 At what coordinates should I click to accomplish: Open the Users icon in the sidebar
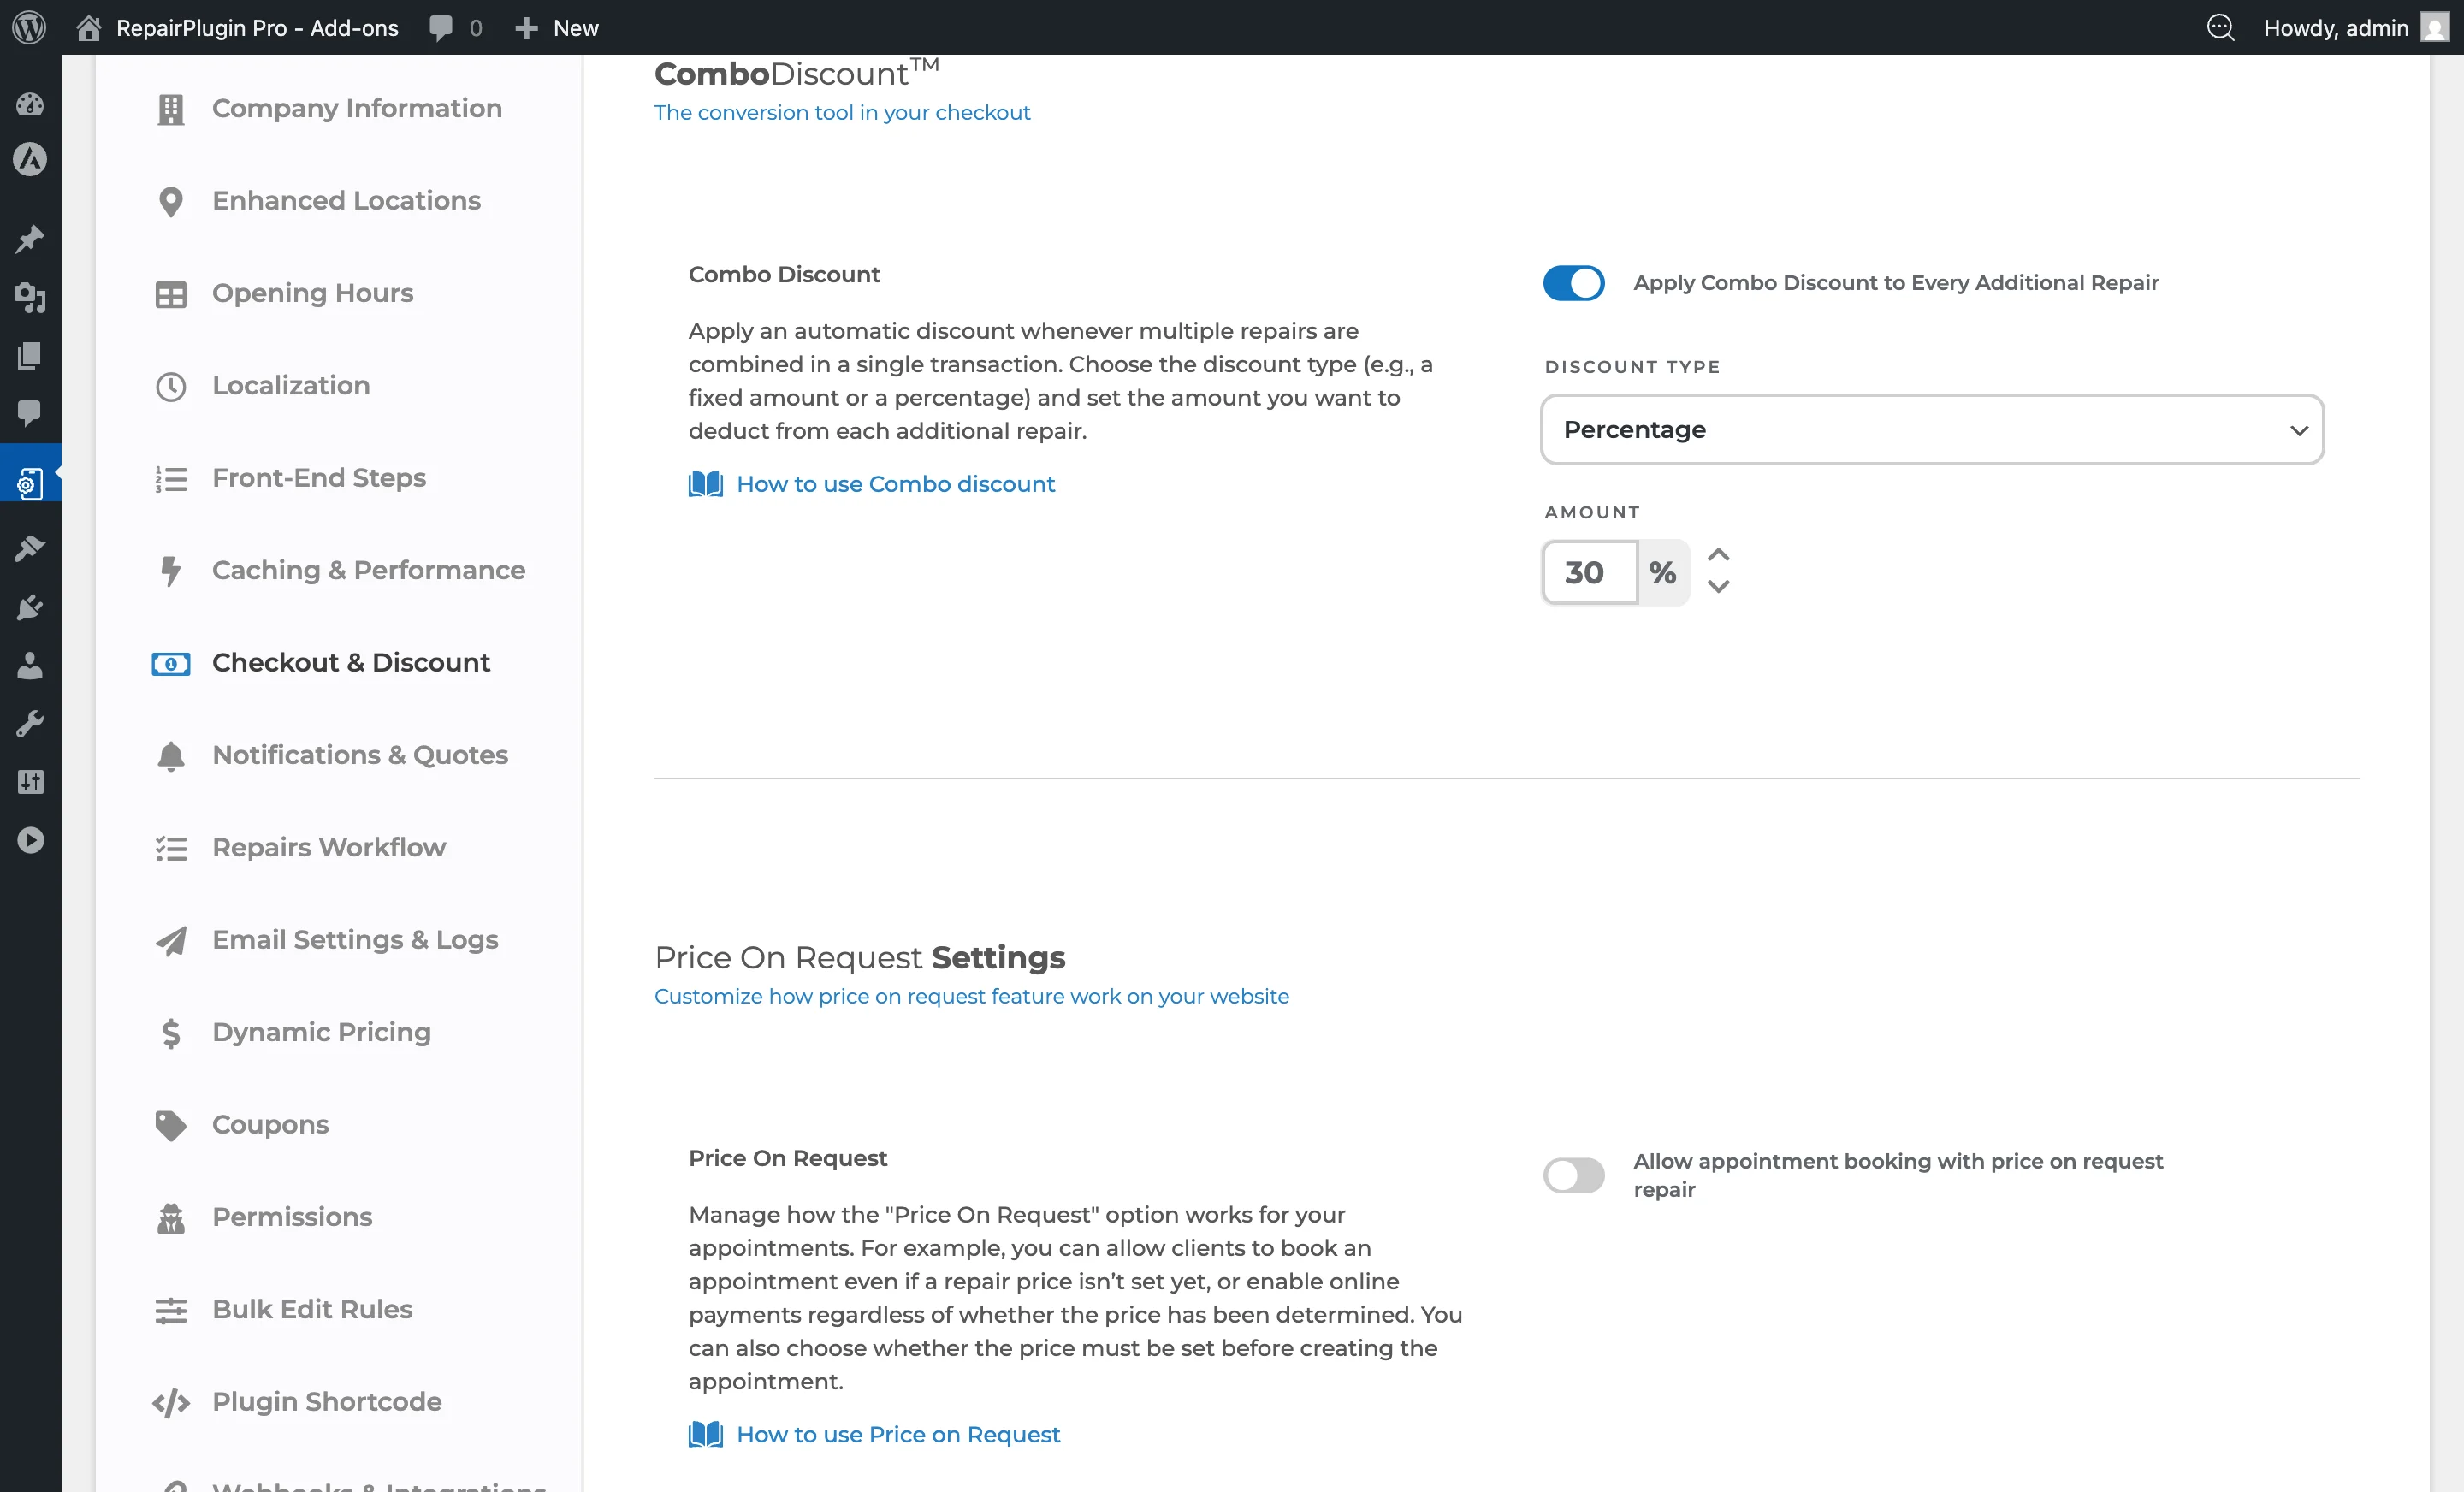click(x=30, y=666)
